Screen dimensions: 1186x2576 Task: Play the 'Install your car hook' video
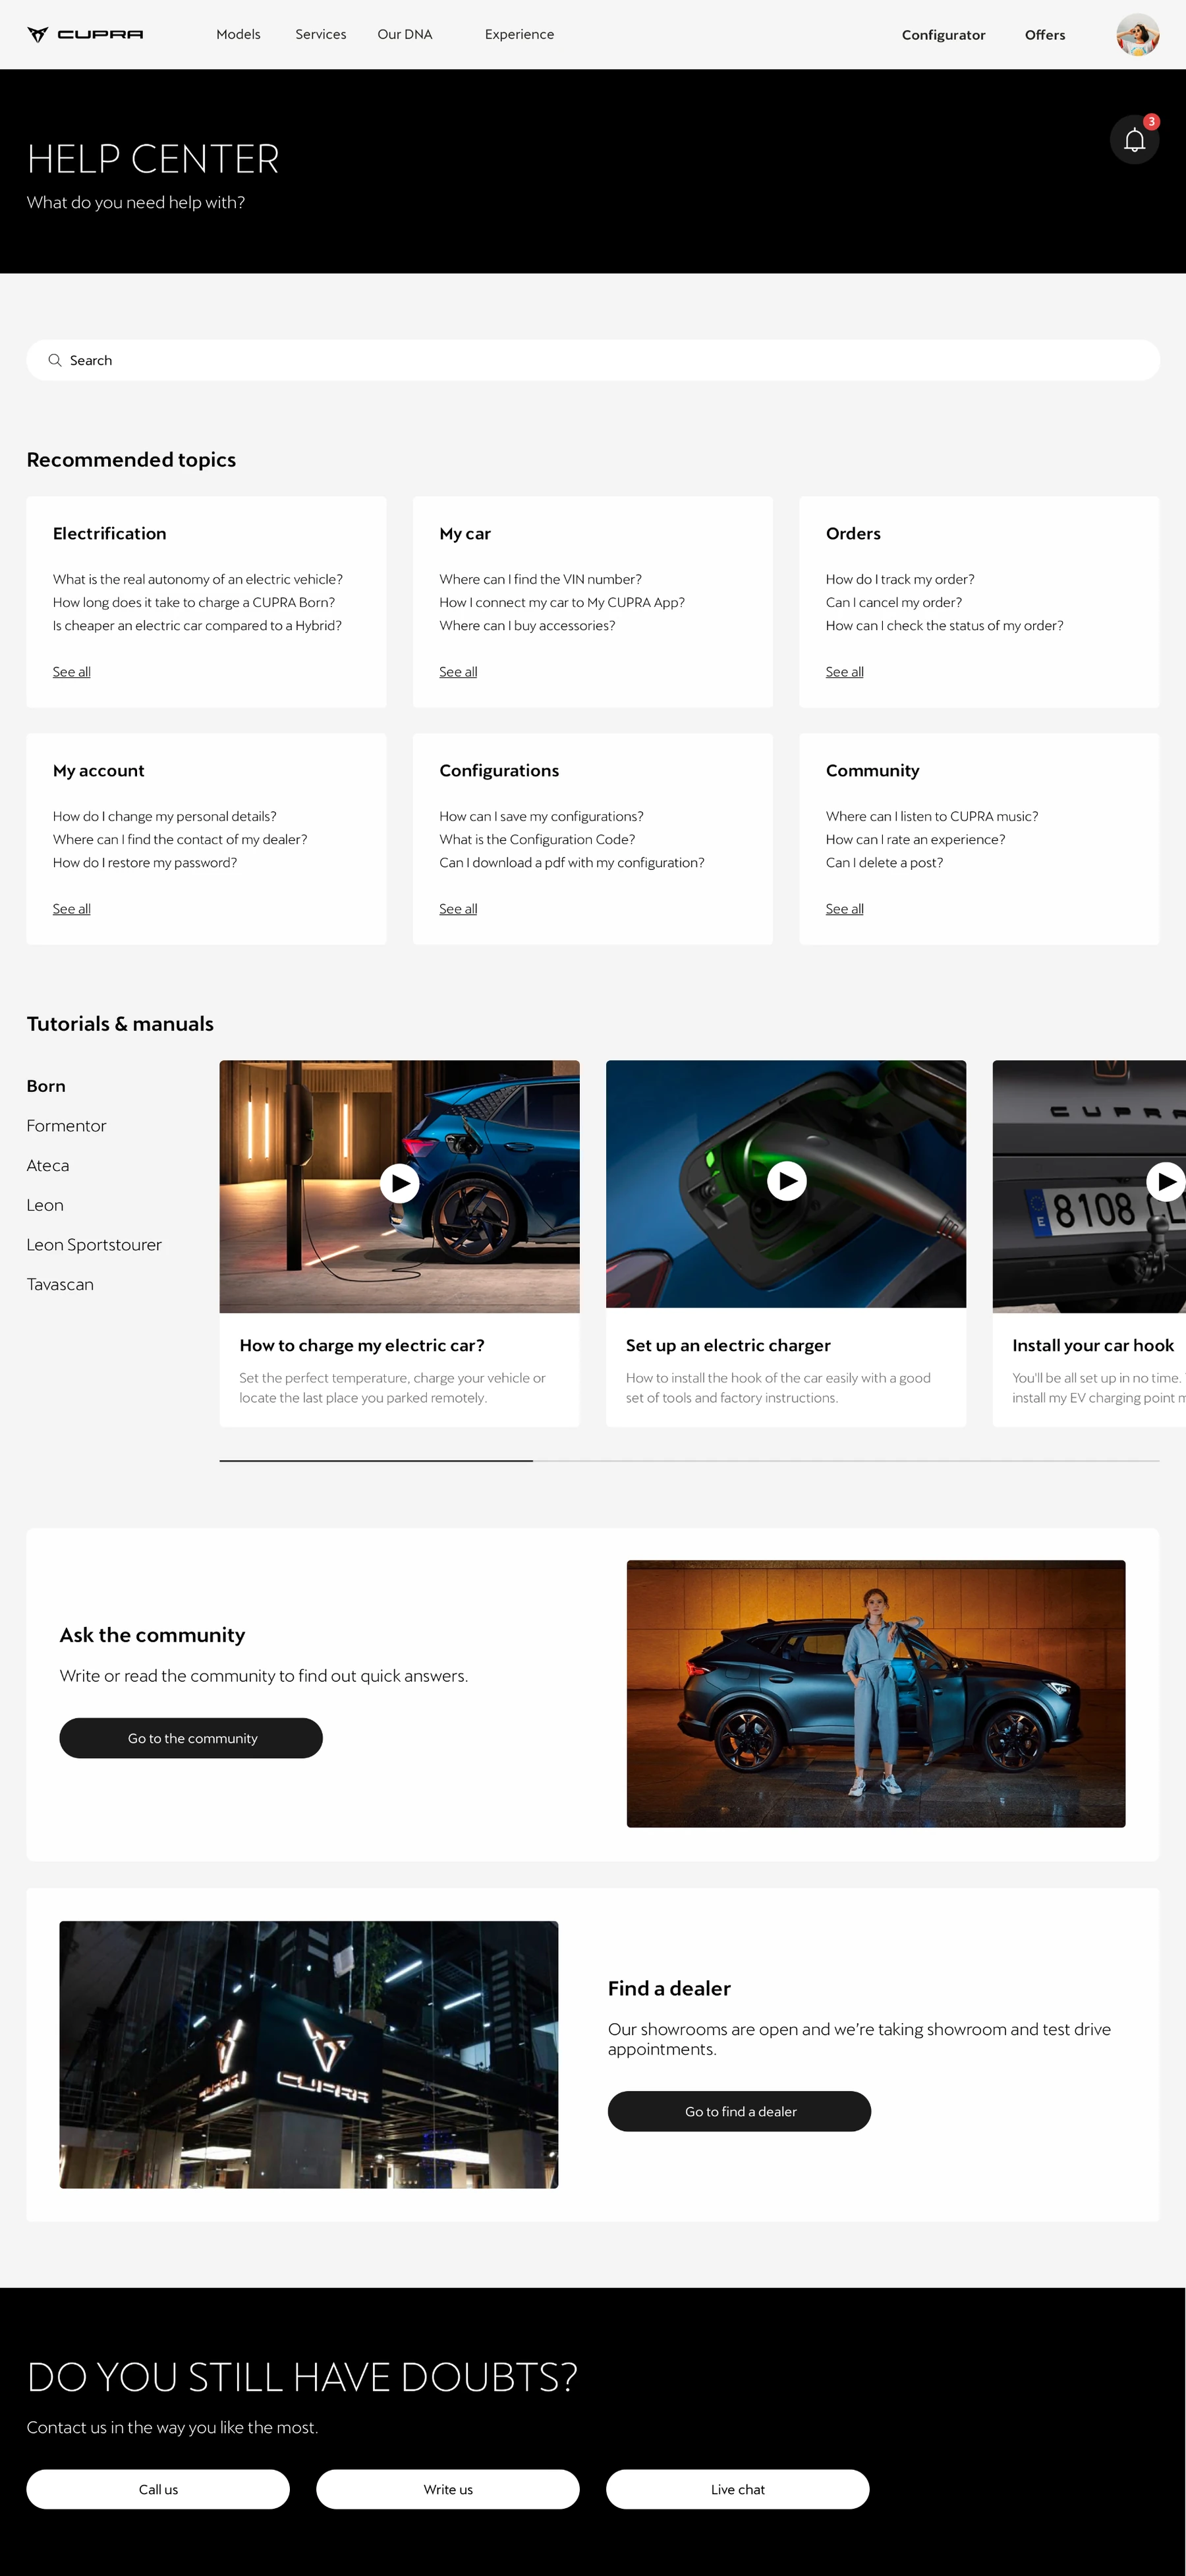(1165, 1181)
